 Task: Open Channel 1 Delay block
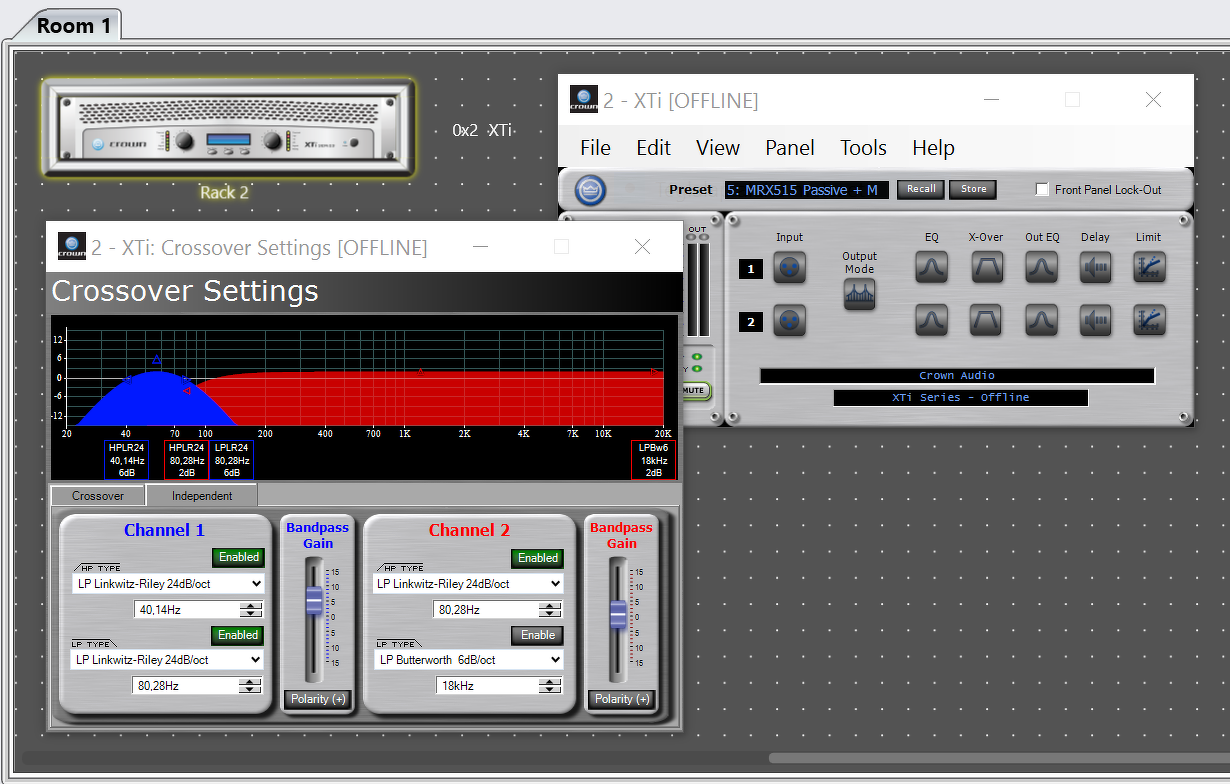[1096, 267]
